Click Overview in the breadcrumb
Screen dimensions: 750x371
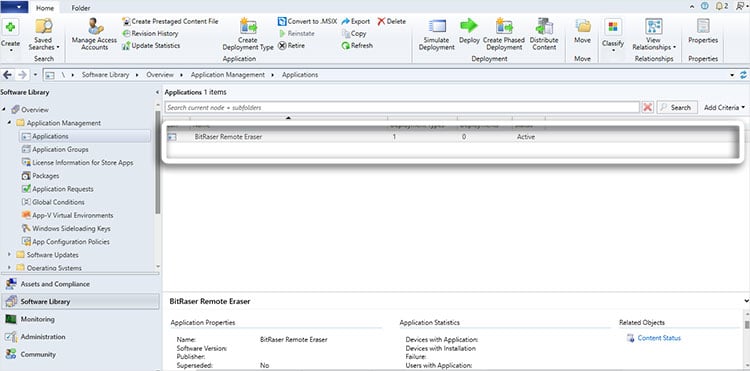160,75
